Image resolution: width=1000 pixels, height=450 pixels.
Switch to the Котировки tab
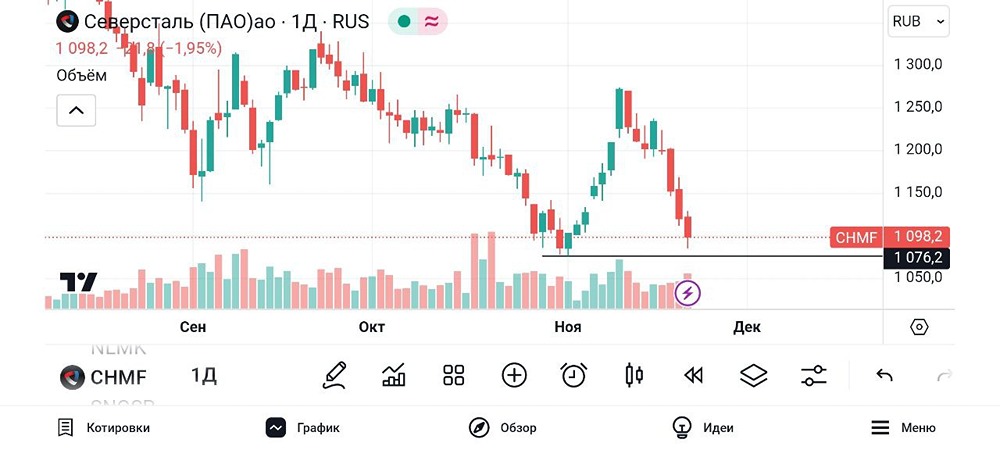coord(104,428)
